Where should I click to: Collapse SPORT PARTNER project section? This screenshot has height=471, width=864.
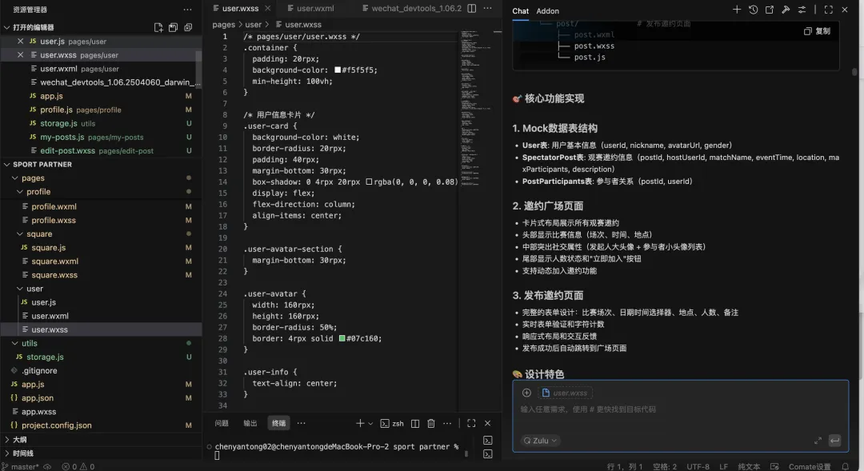pyautogui.click(x=41, y=164)
